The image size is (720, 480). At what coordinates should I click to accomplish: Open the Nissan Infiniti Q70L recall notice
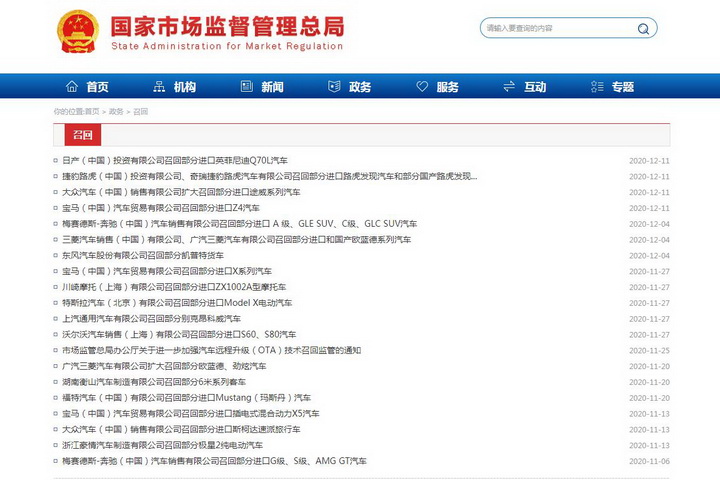175,160
